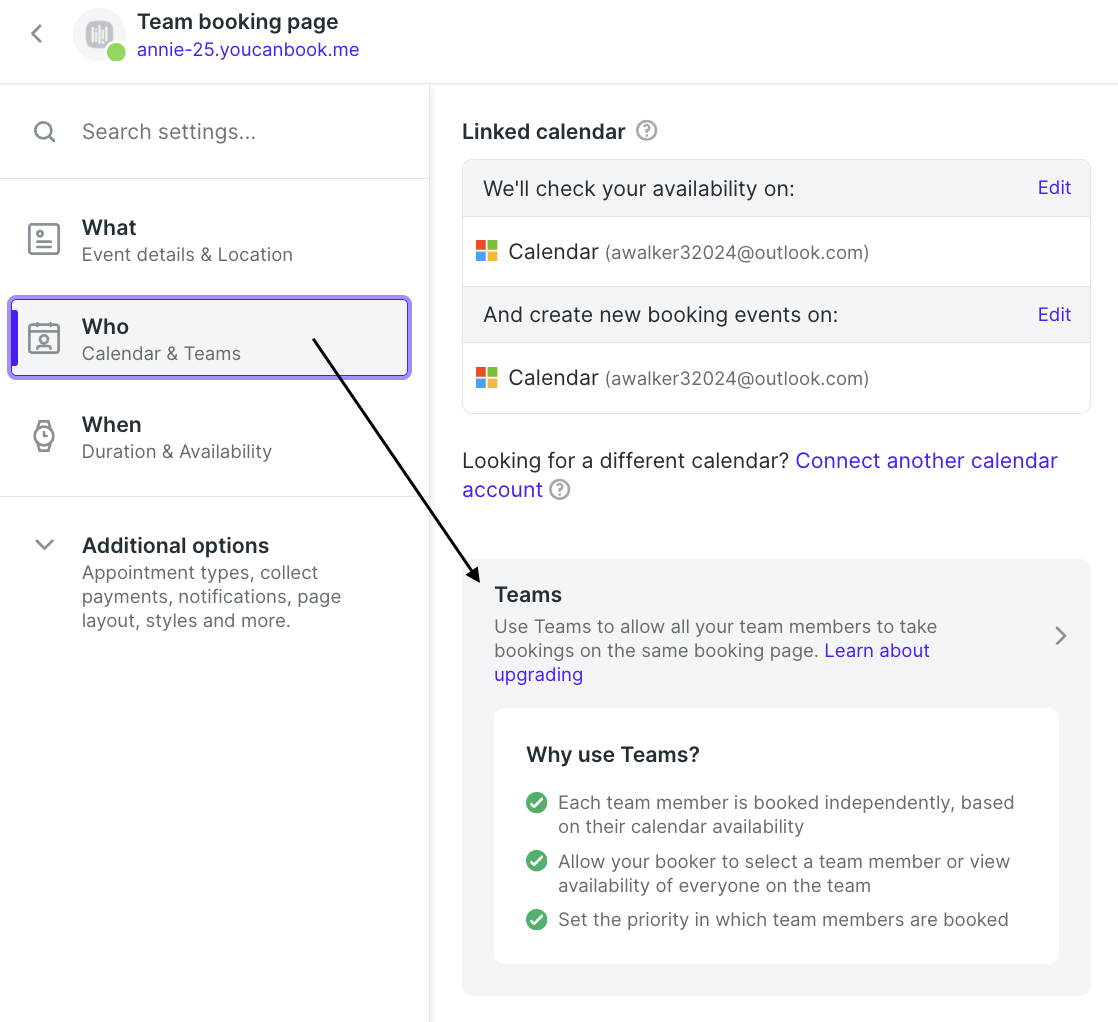Screen dimensions: 1118x1022
Task: Click help icon after calendar account link
Action: 560,490
